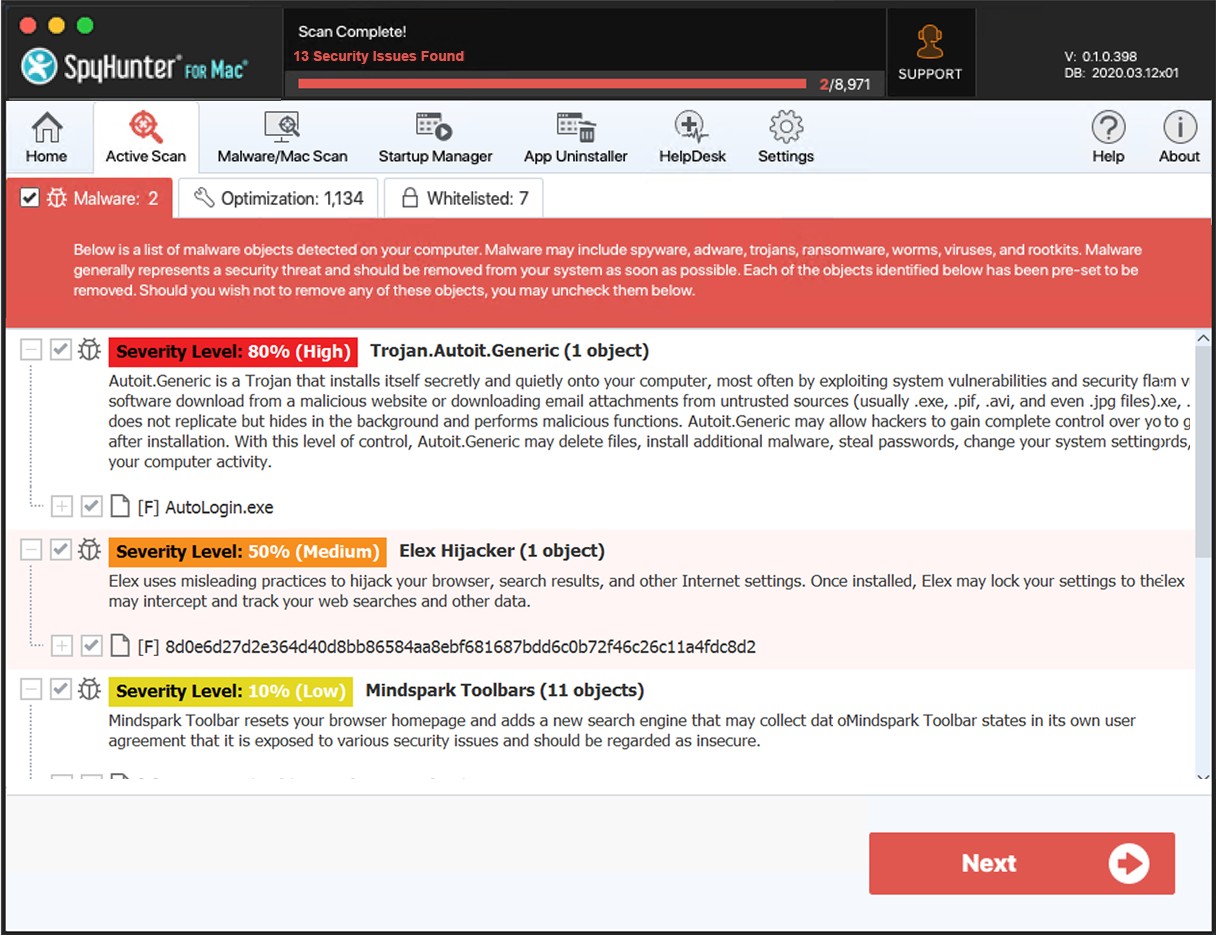This screenshot has width=1216, height=935.
Task: Click the Support icon
Action: 930,50
